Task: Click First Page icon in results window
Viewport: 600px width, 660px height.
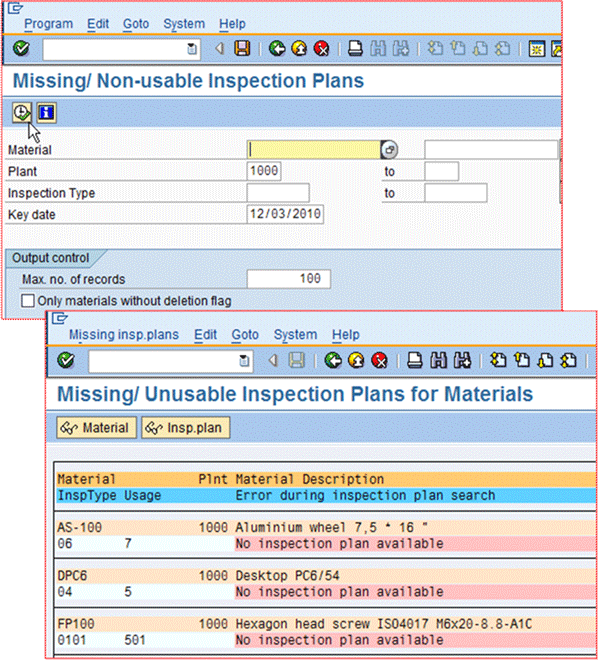Action: pyautogui.click(x=499, y=361)
